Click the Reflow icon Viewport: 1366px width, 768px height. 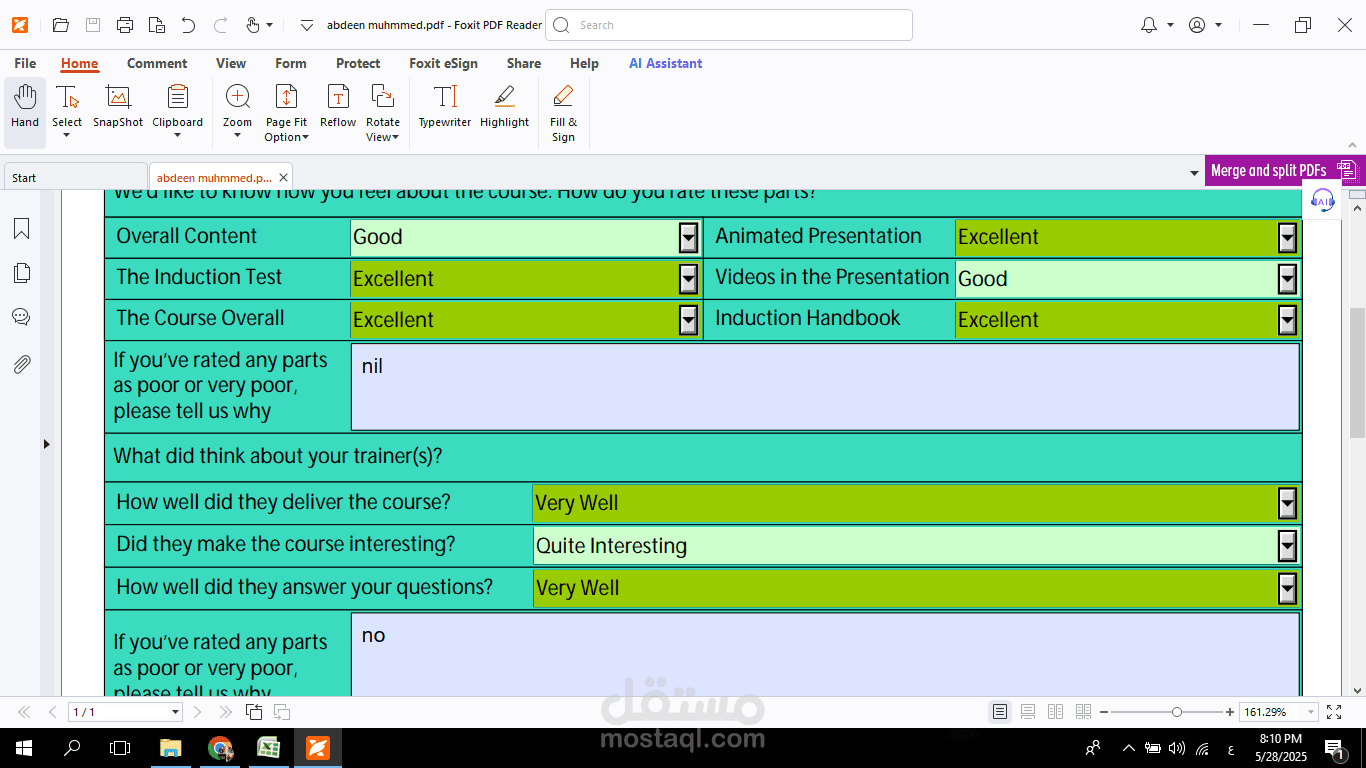pos(338,107)
